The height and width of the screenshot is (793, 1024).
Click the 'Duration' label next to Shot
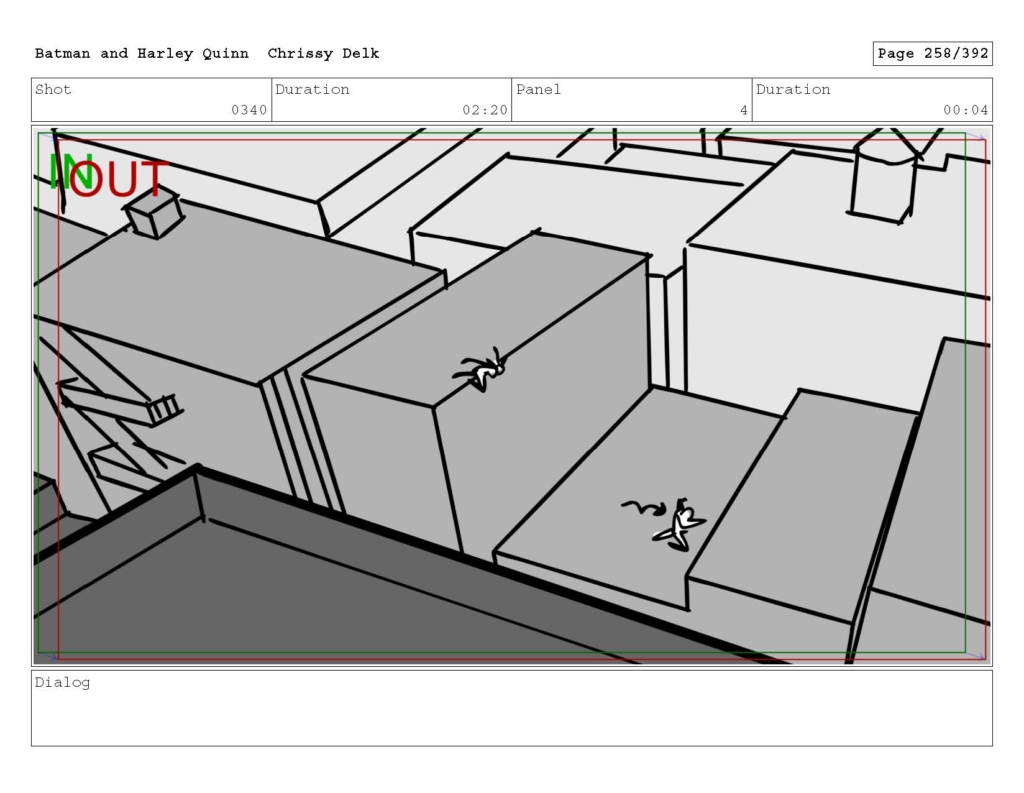tap(312, 89)
